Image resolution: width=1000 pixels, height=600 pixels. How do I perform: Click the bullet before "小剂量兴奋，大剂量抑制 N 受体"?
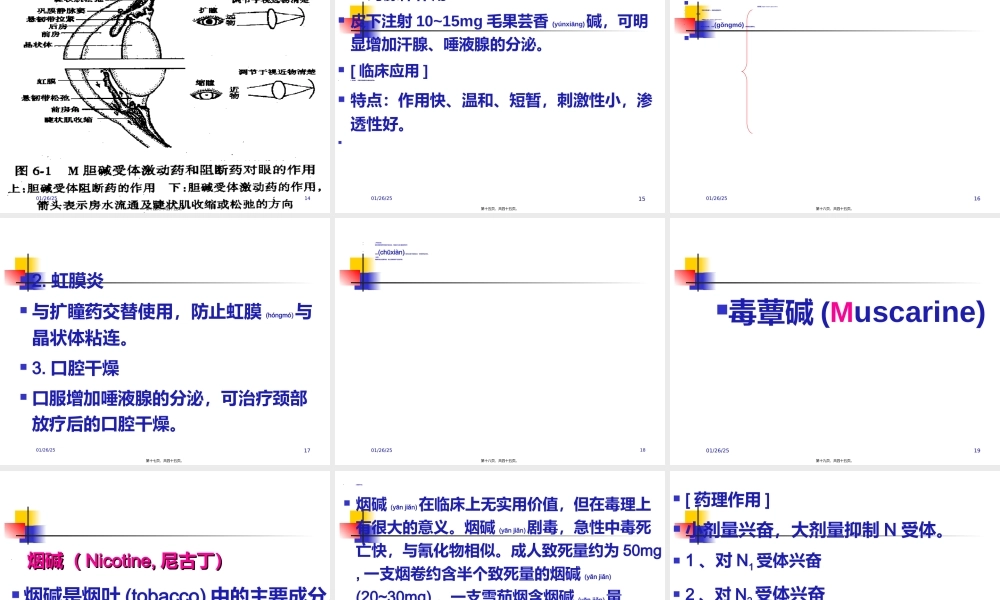[x=677, y=530]
